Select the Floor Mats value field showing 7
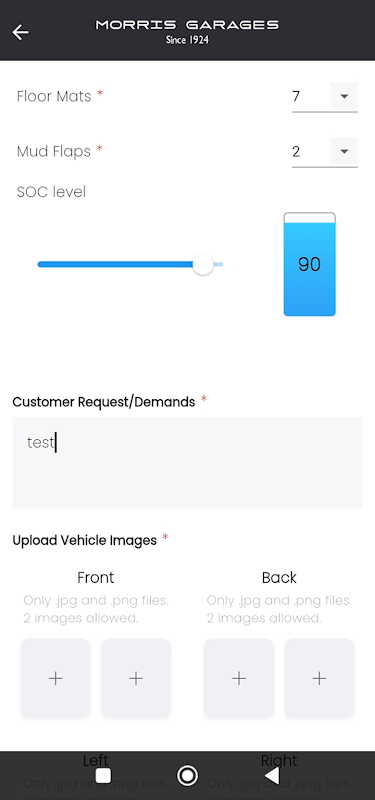Image resolution: width=375 pixels, height=800 pixels. click(311, 96)
